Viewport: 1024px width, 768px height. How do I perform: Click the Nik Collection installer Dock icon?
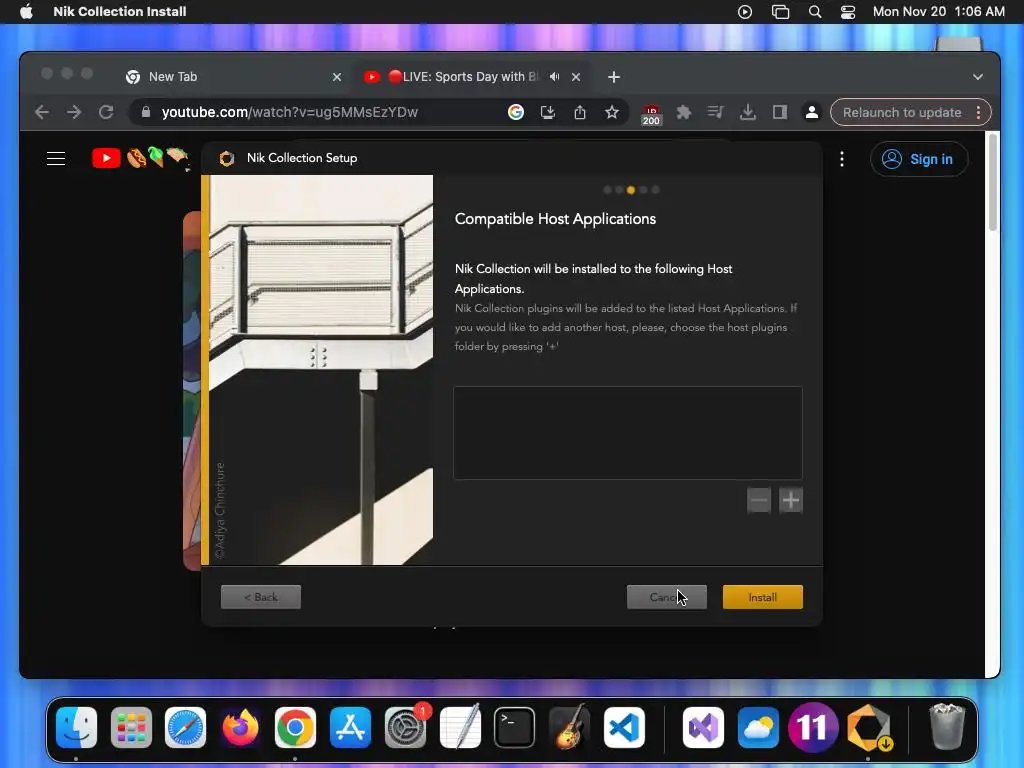[869, 727]
